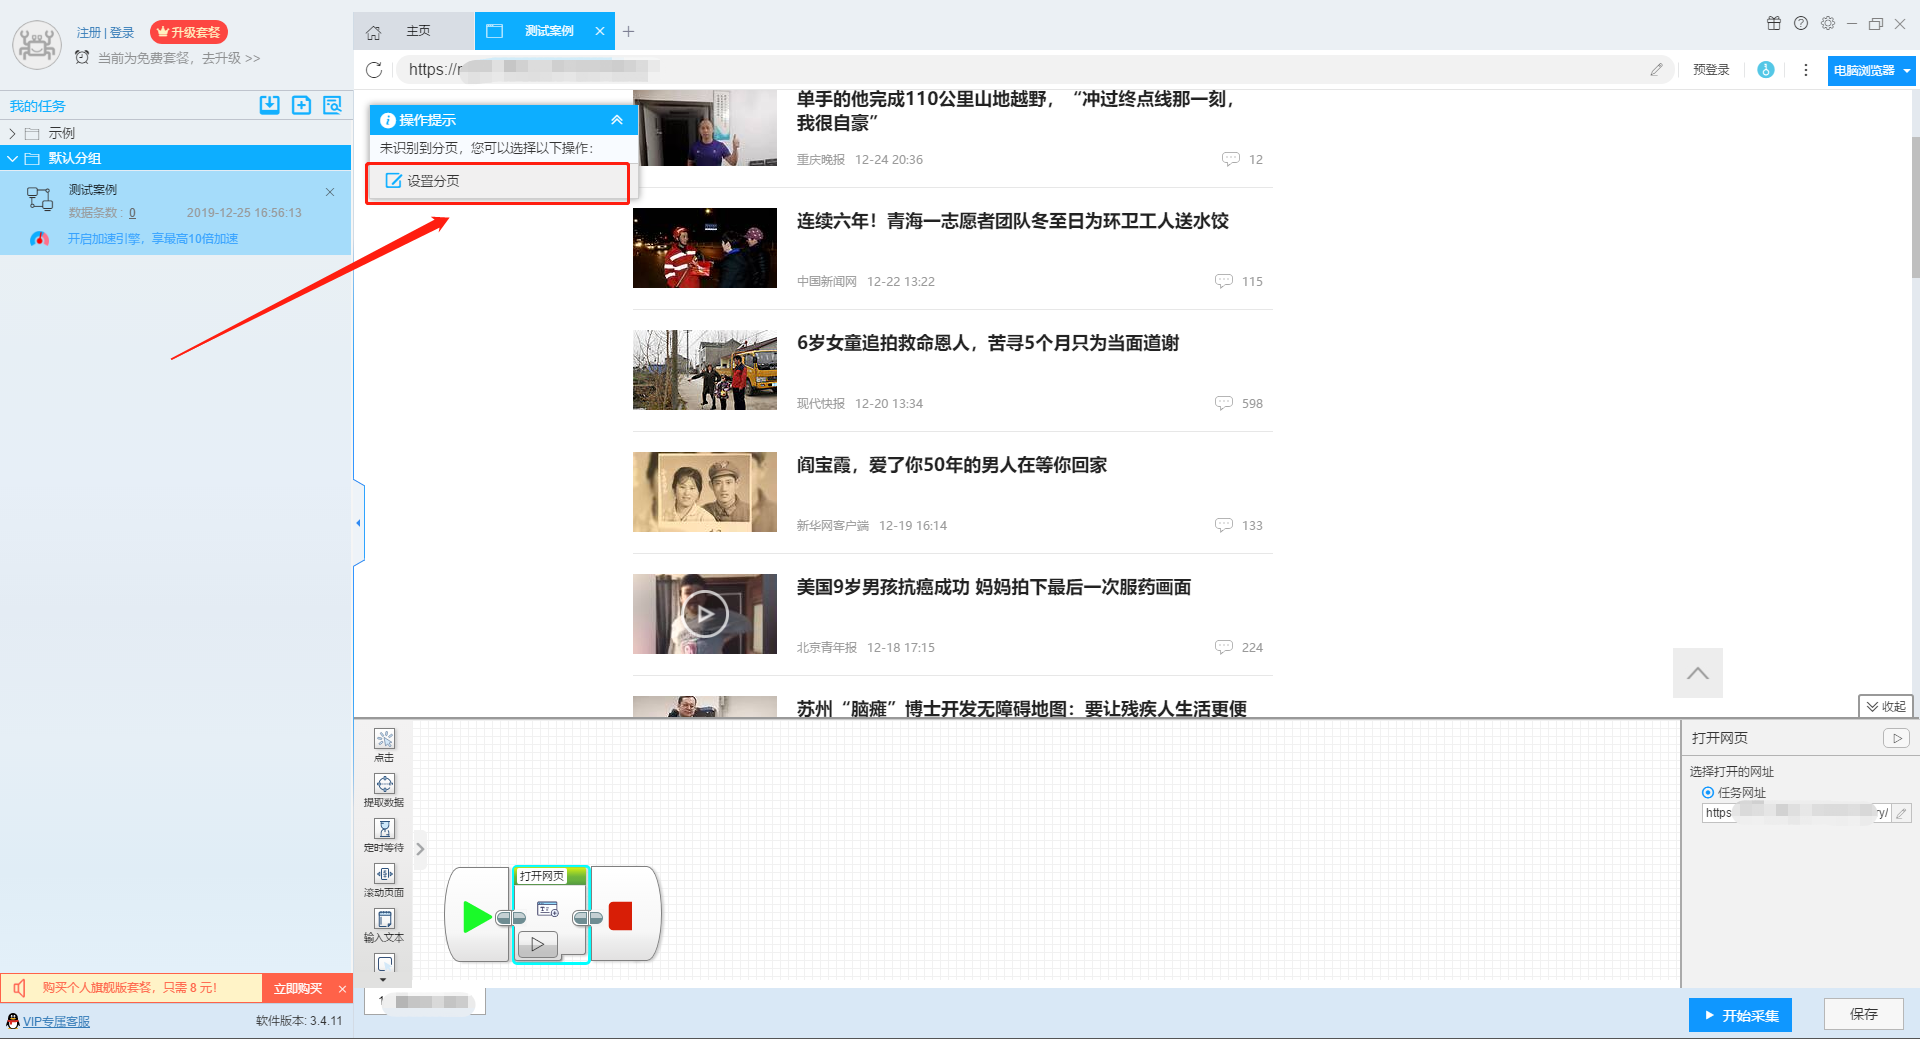Click the task URL field in properties

pos(1796,813)
